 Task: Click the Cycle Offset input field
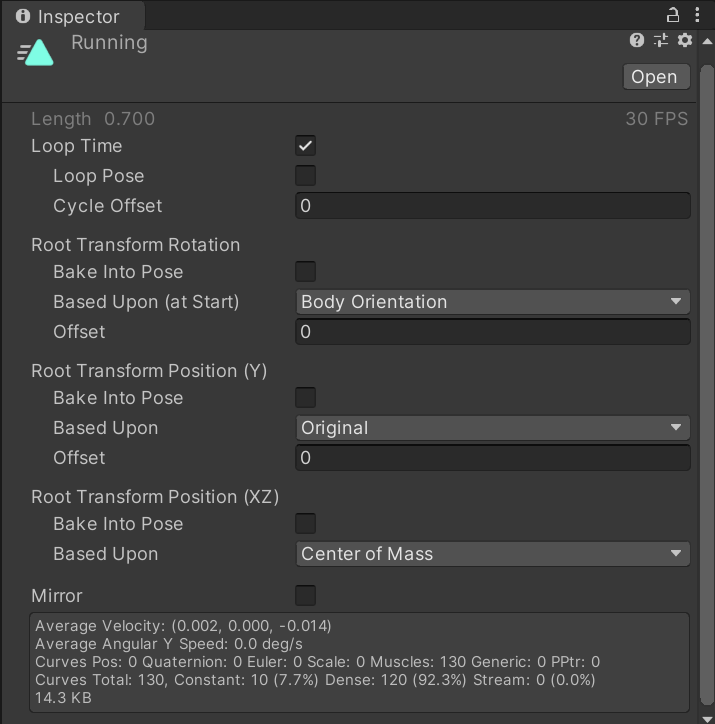pos(493,206)
